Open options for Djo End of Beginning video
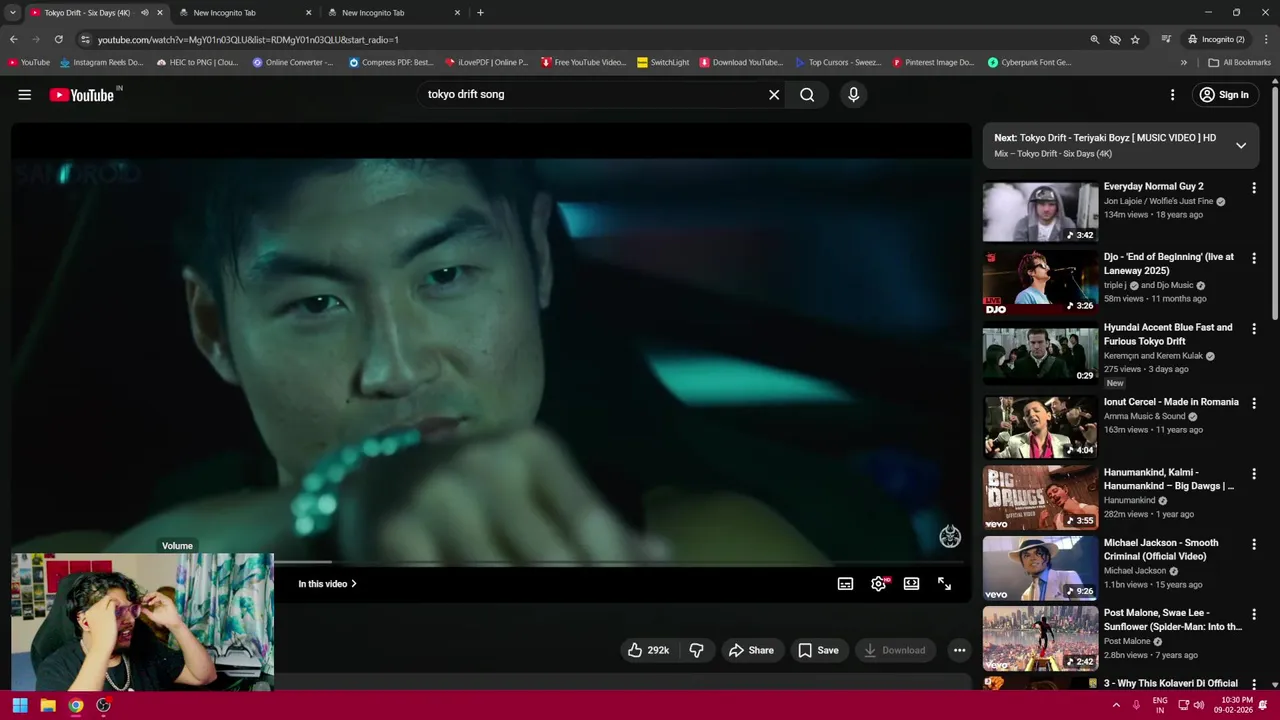The height and width of the screenshot is (720, 1280). pyautogui.click(x=1254, y=258)
